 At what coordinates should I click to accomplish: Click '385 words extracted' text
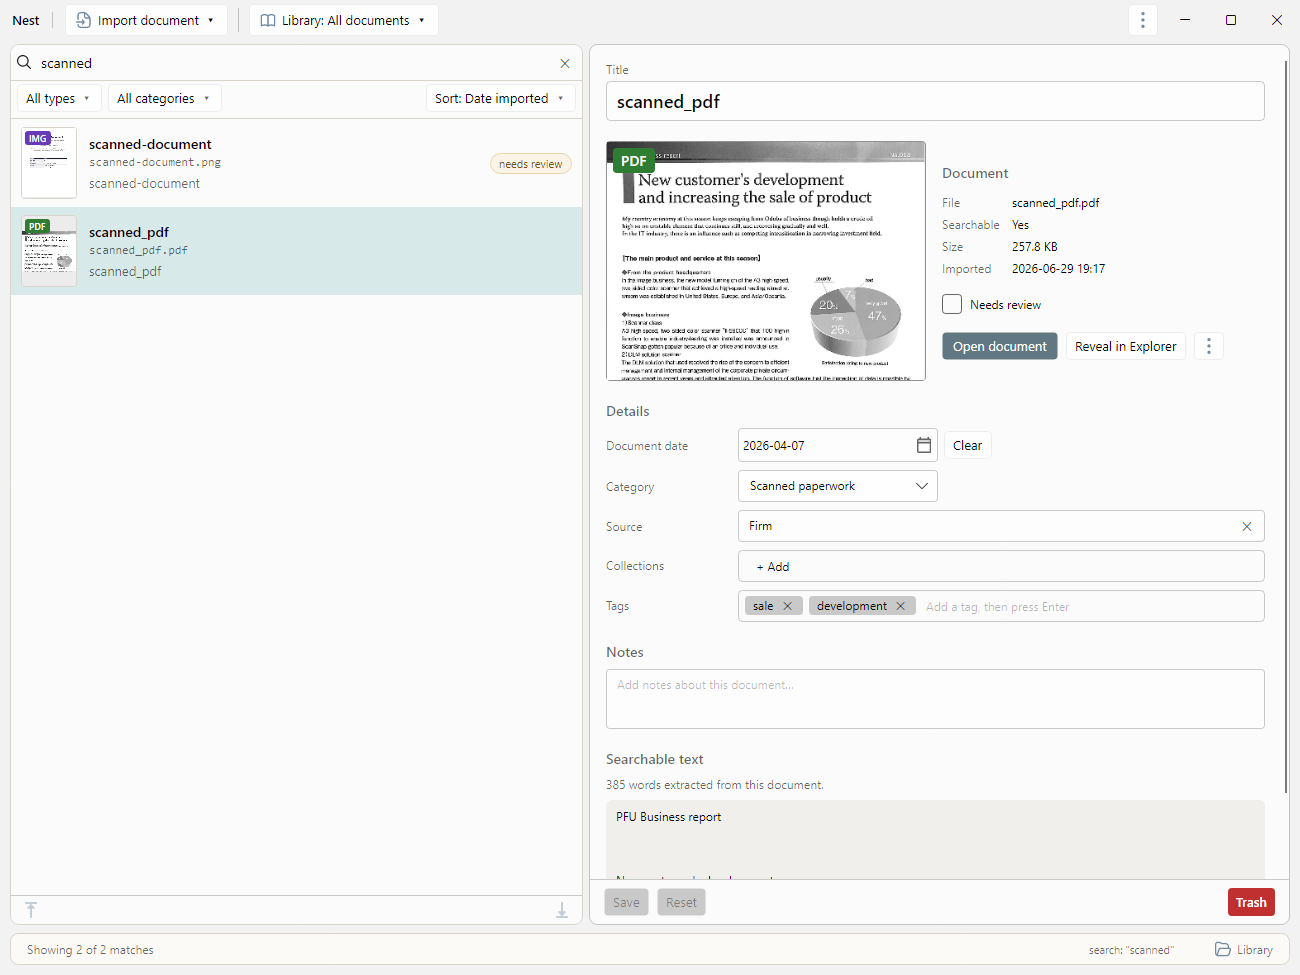[715, 785]
